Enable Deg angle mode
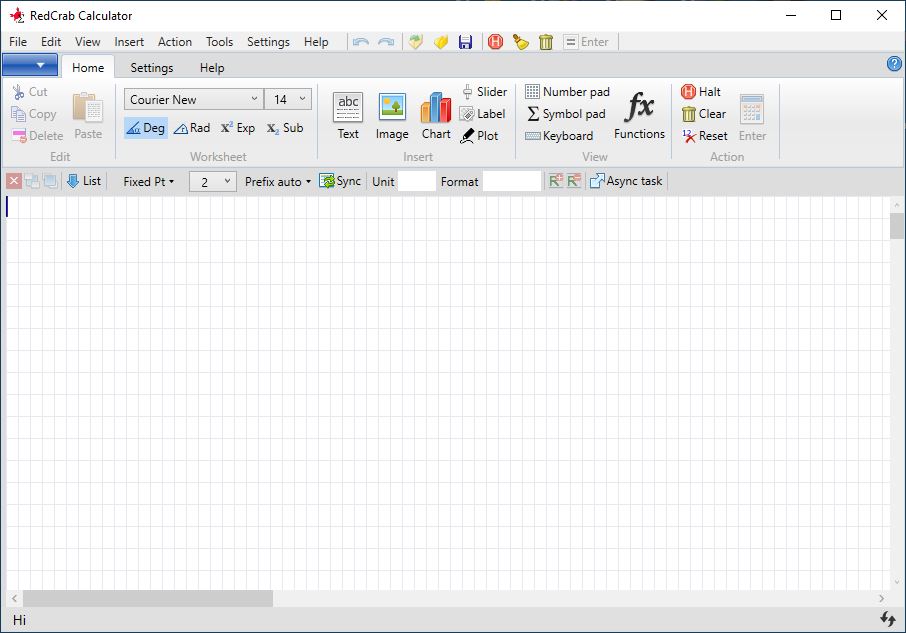 pos(146,128)
